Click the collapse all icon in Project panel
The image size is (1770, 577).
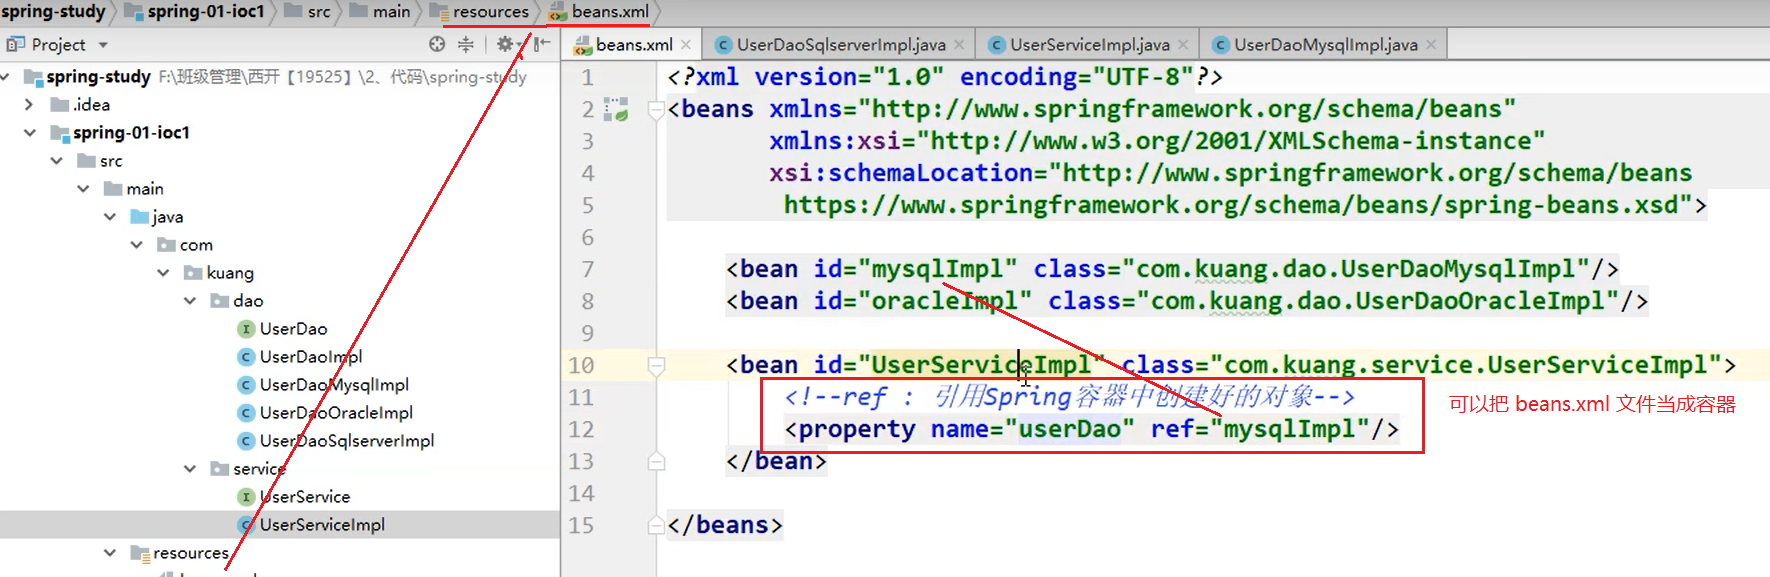pyautogui.click(x=466, y=44)
